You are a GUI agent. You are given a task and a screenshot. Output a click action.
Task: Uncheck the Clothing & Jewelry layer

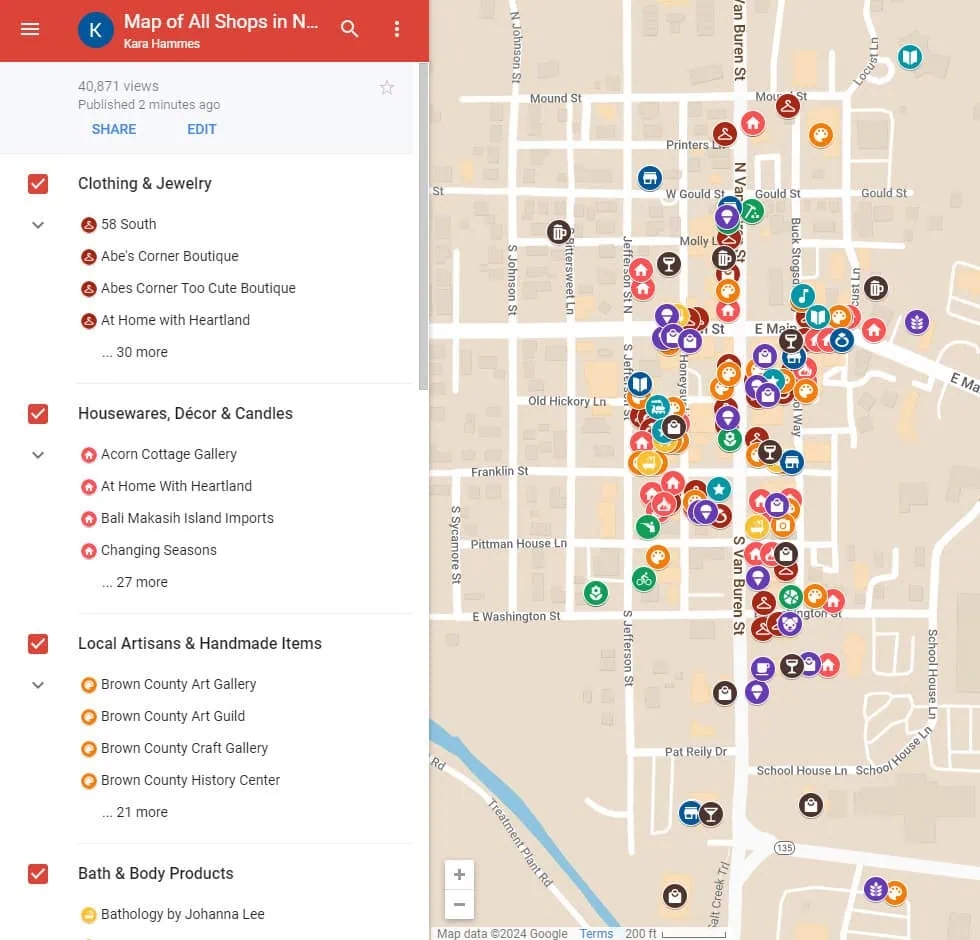[x=38, y=184]
